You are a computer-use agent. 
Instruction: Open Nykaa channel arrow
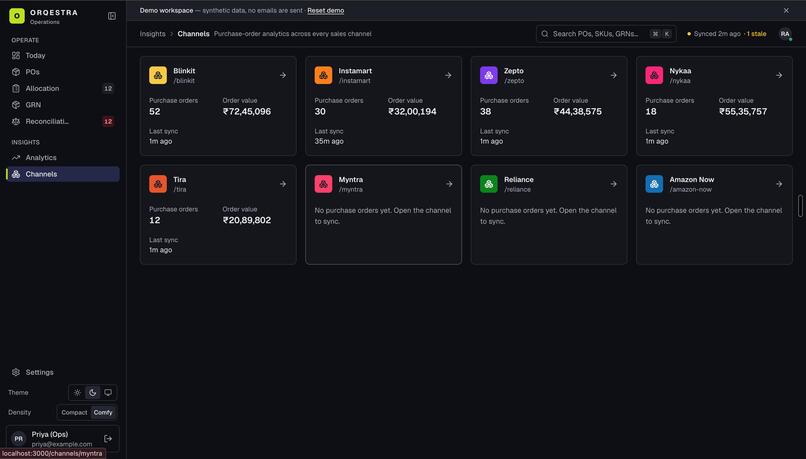coord(779,75)
